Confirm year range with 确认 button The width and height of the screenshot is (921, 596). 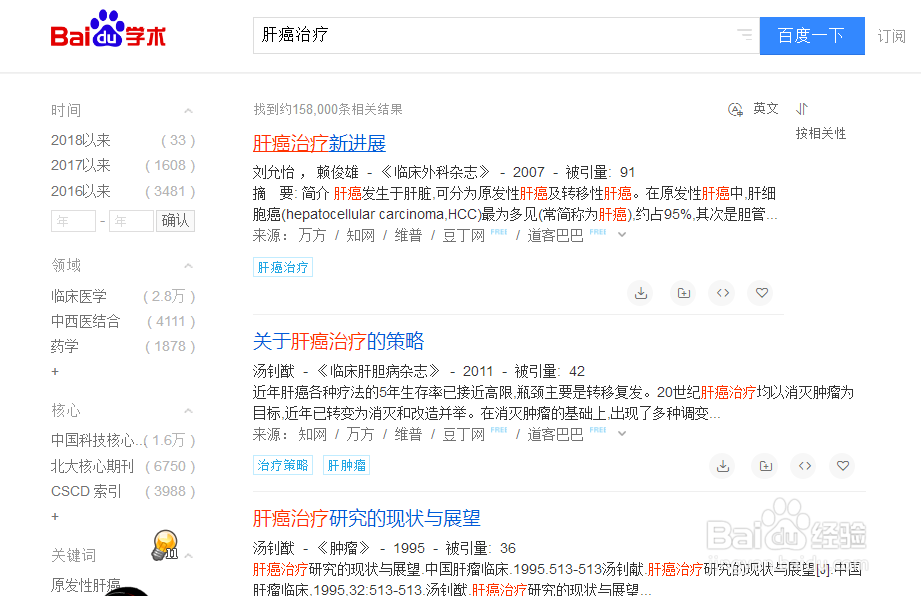tap(175, 221)
